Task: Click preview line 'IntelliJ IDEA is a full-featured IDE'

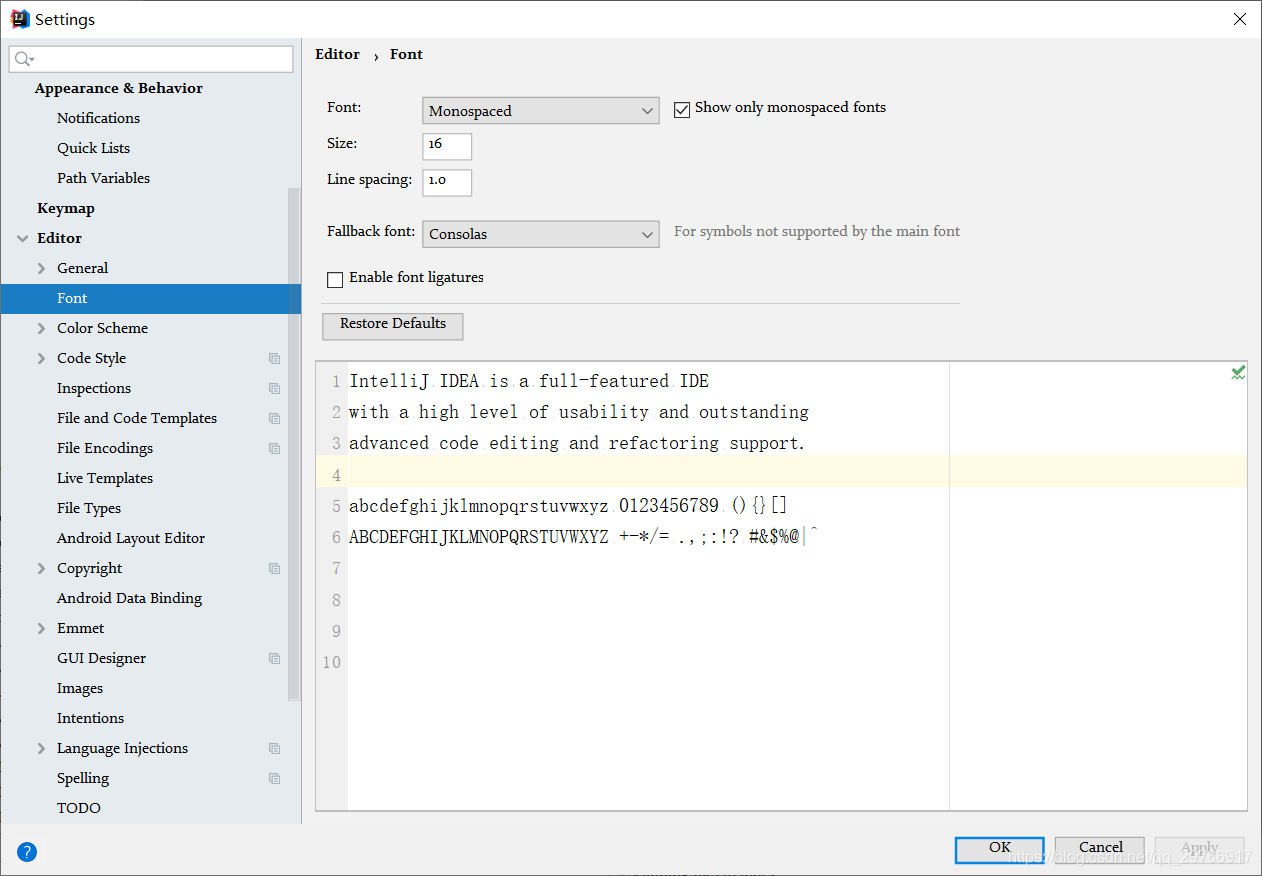Action: coord(529,381)
